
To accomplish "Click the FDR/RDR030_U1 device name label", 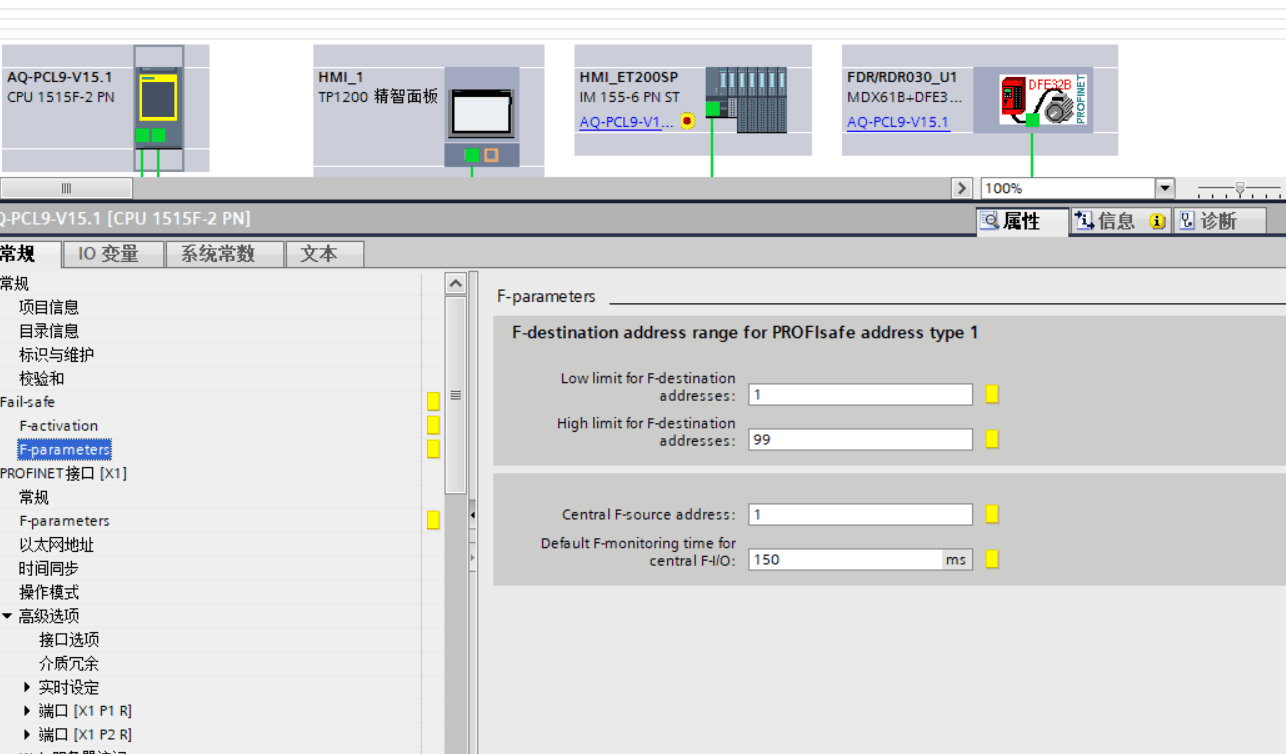I will (902, 77).
